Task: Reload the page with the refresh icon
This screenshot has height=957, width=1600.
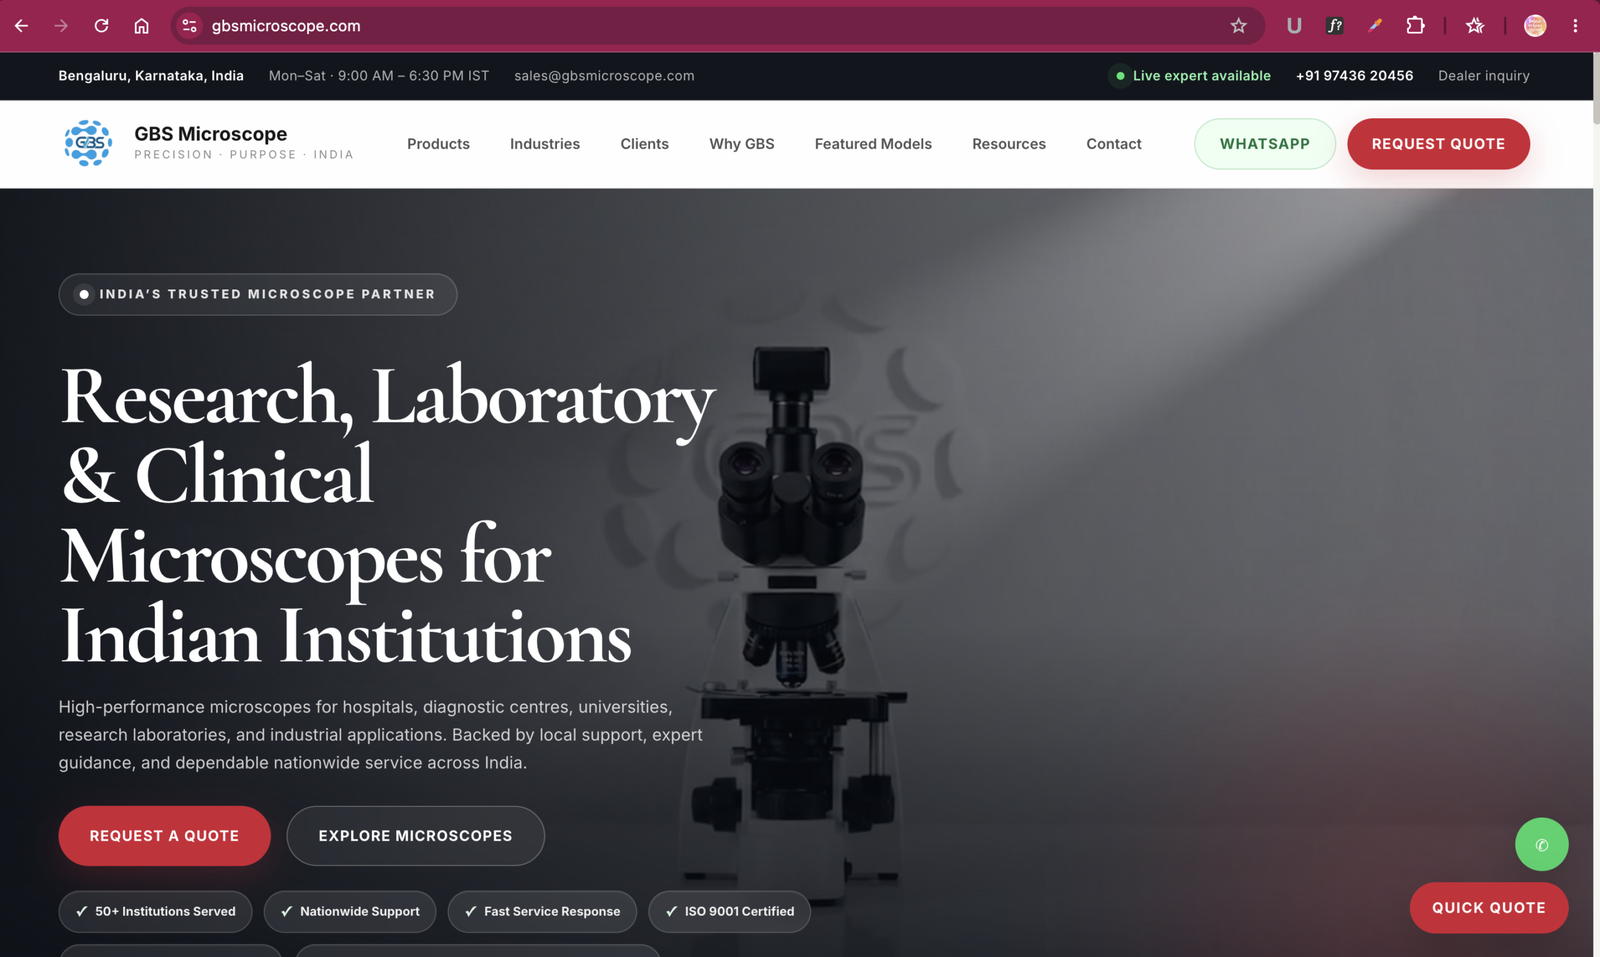Action: tap(101, 26)
